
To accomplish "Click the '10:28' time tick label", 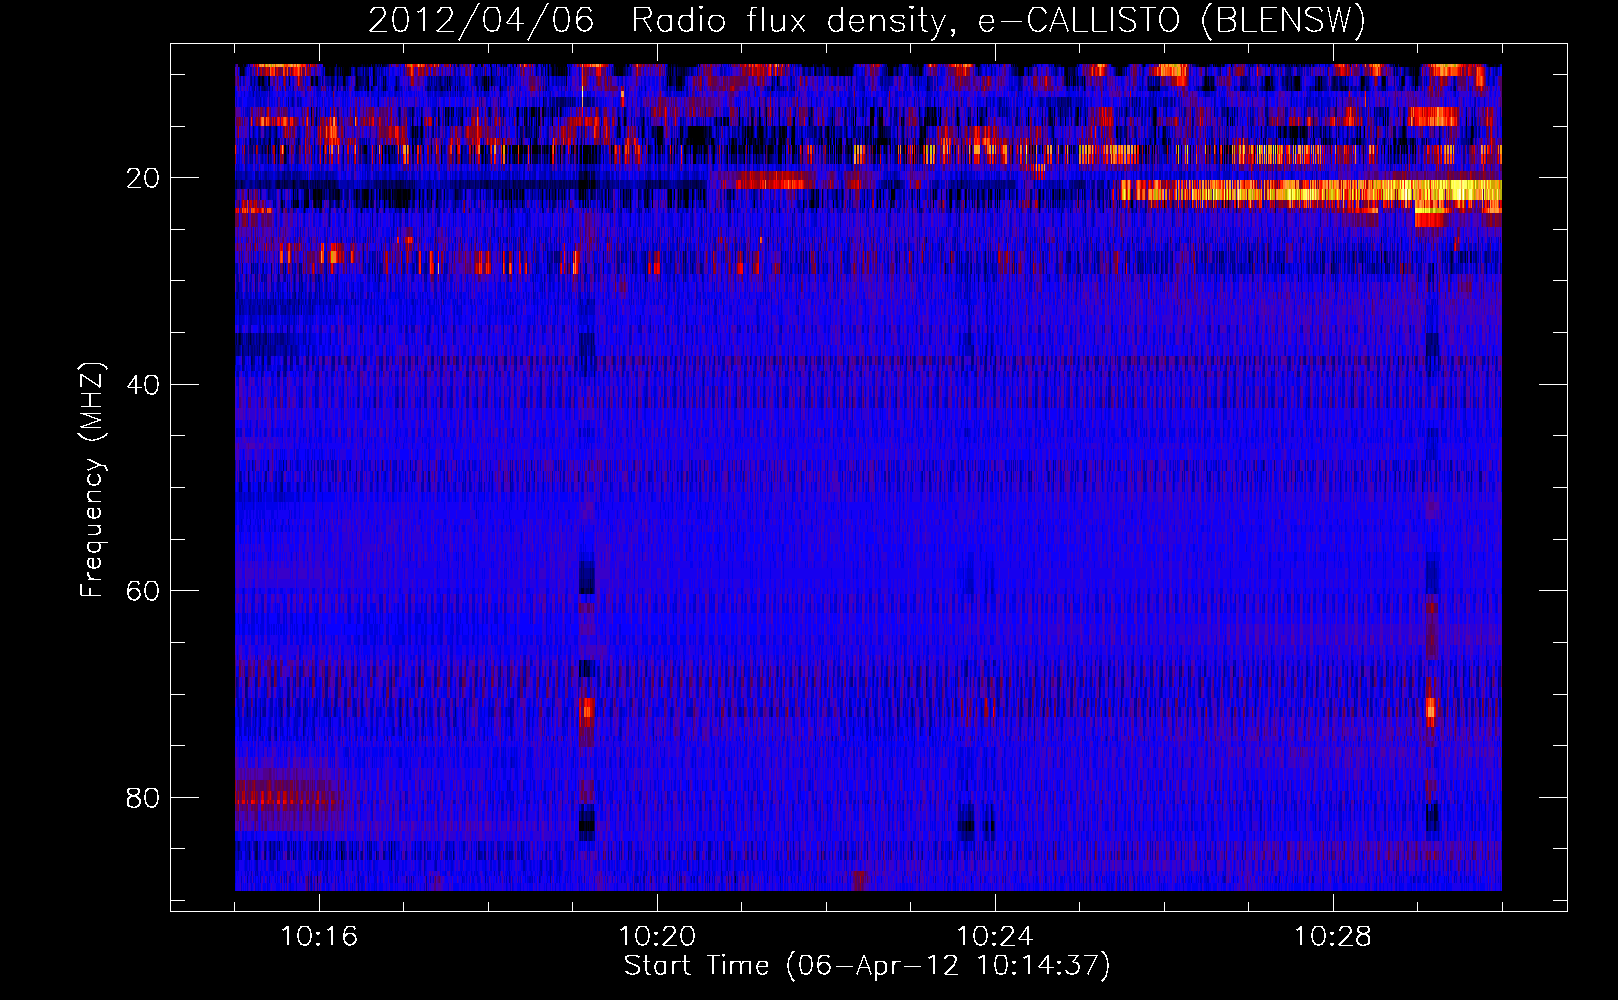I will pyautogui.click(x=1333, y=936).
